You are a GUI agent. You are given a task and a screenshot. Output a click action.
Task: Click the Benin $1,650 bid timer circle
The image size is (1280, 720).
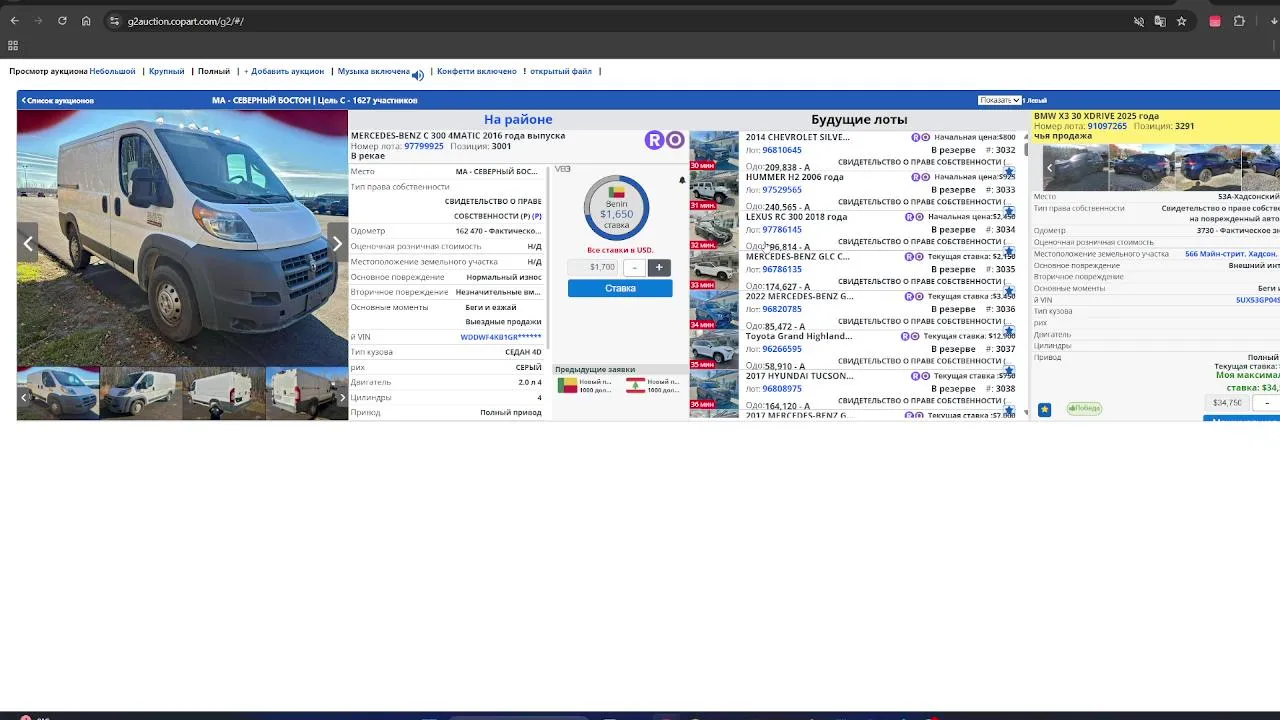pos(616,208)
